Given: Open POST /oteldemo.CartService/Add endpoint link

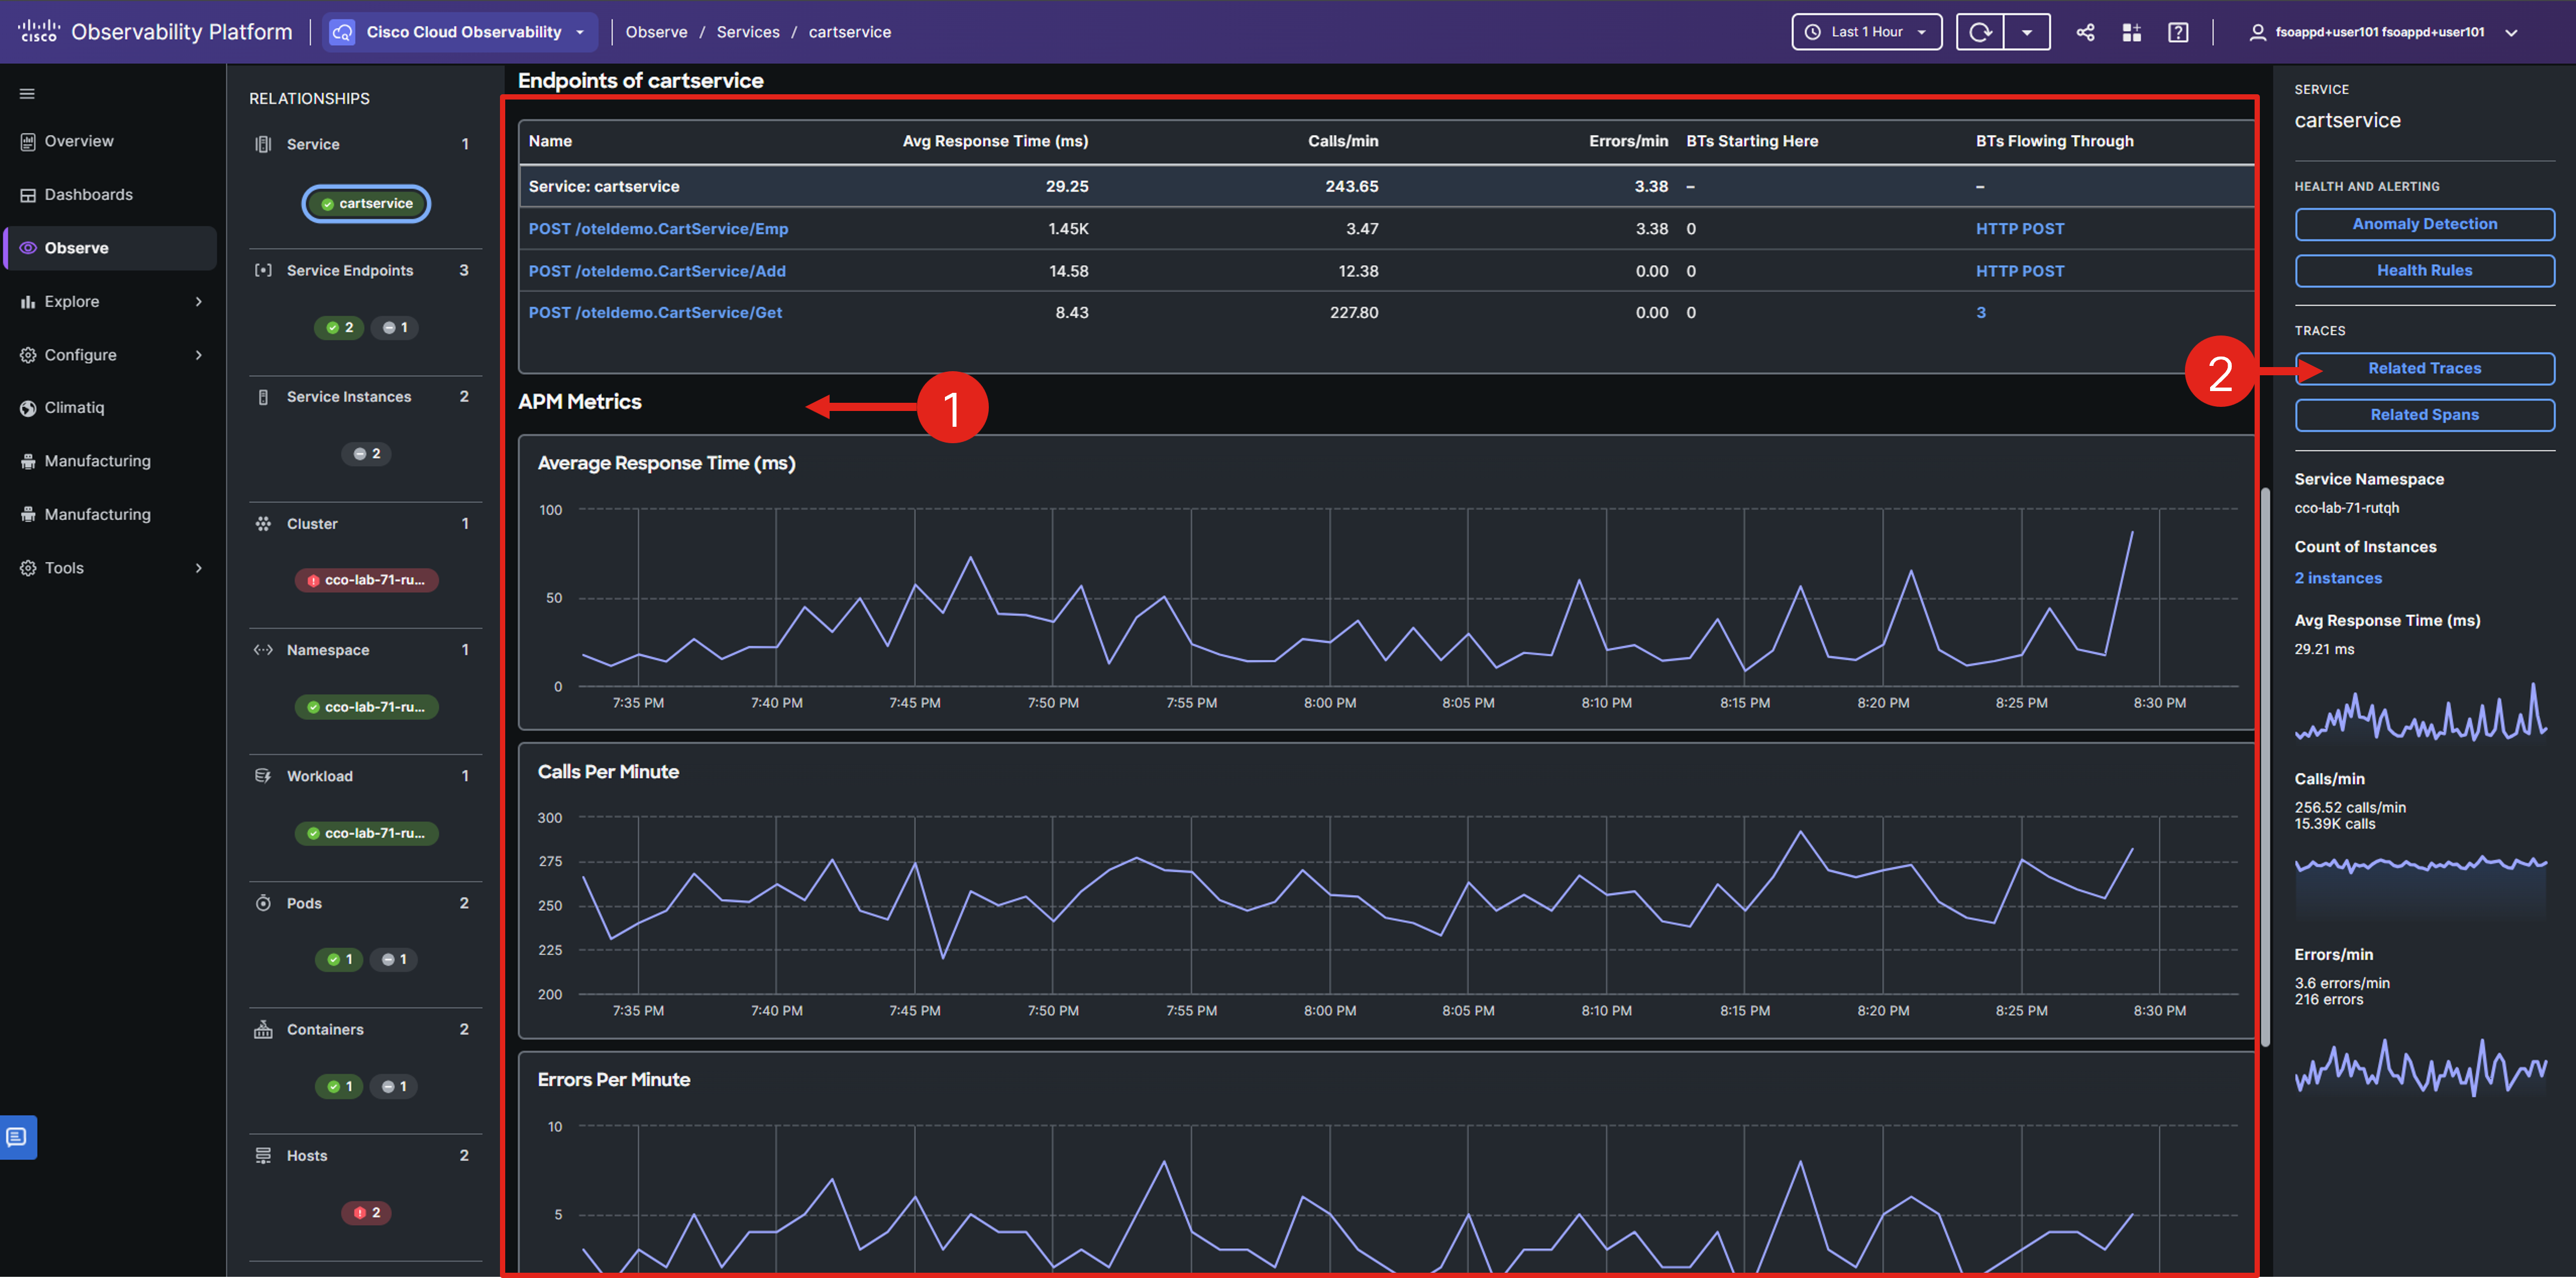Looking at the screenshot, I should coord(656,271).
